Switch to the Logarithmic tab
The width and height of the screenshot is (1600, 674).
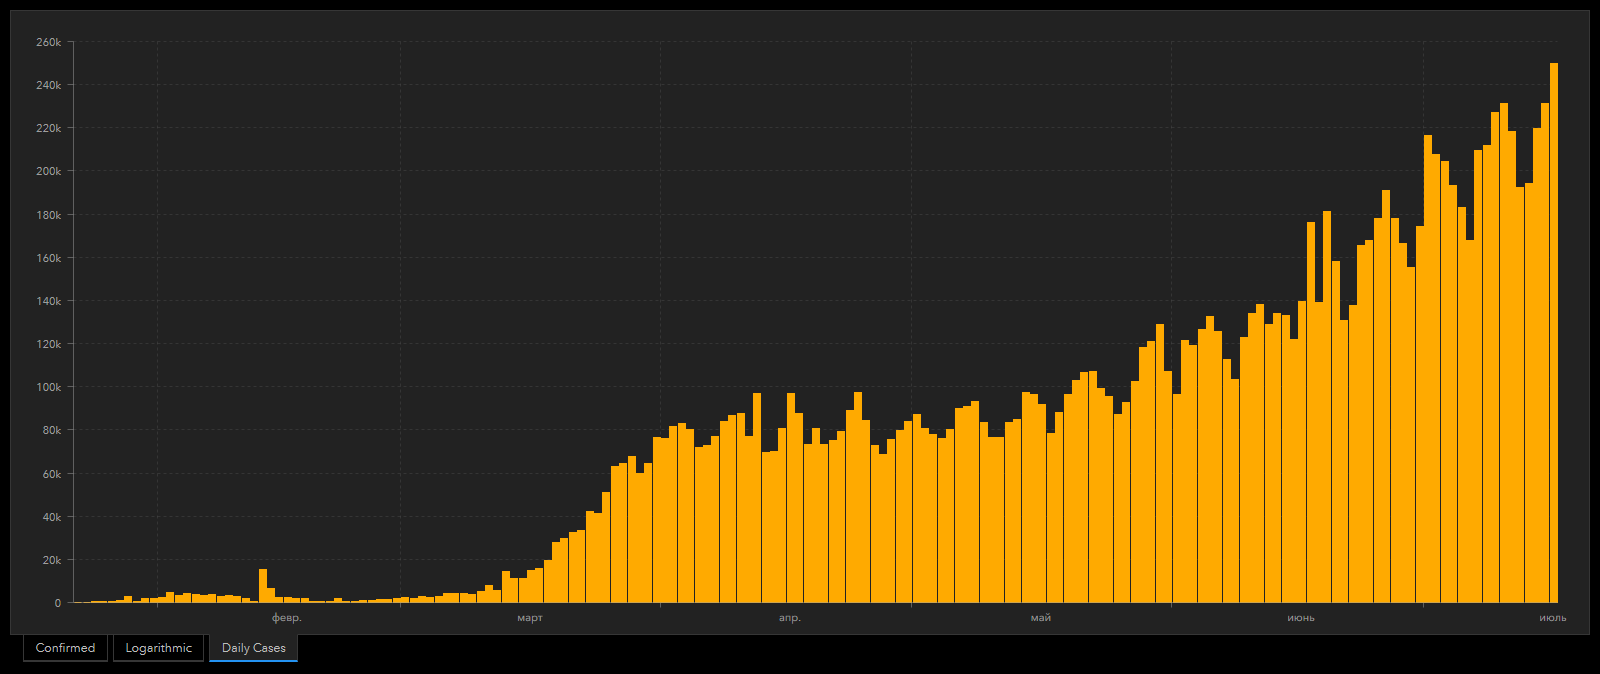pyautogui.click(x=158, y=648)
